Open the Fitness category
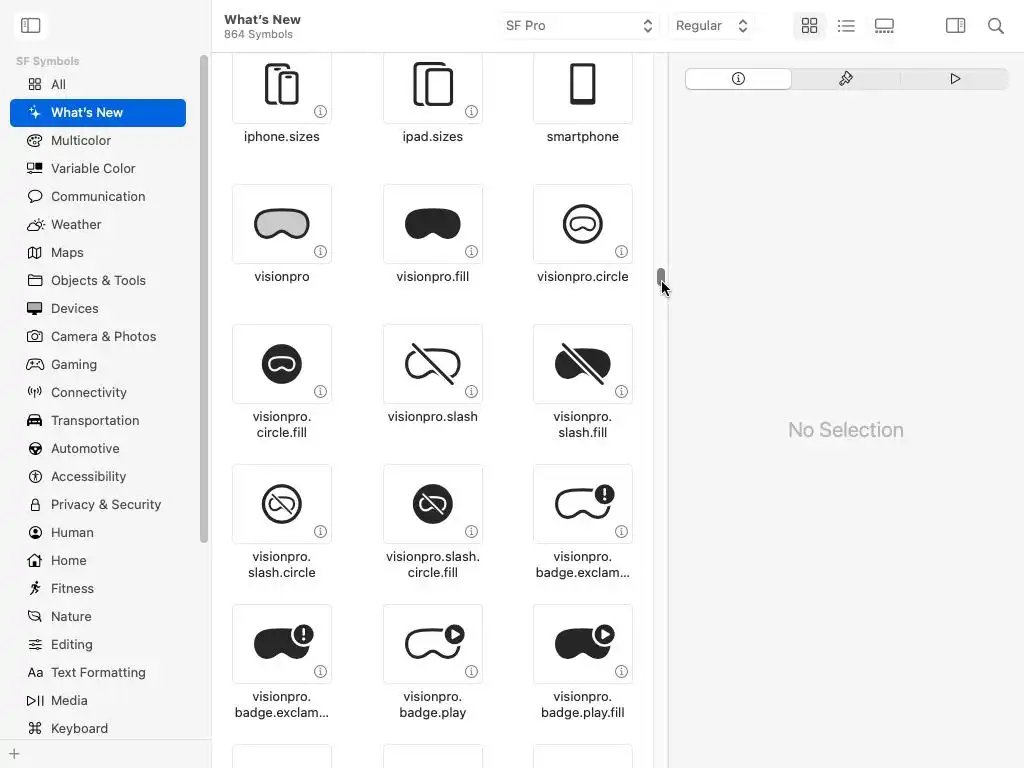This screenshot has height=768, width=1024. [x=98, y=588]
